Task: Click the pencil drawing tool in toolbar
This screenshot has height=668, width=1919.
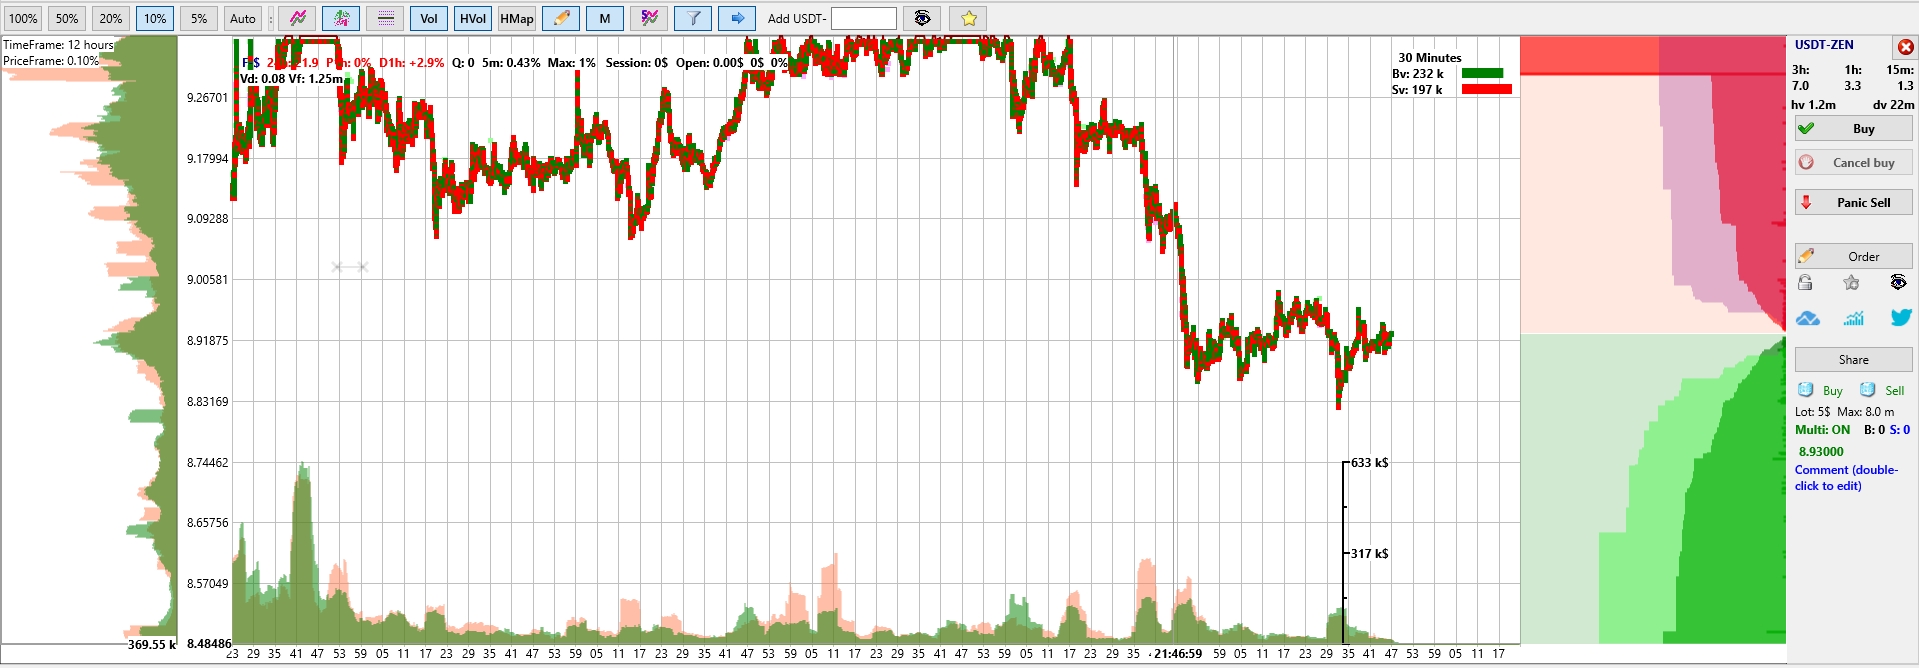Action: click(x=561, y=18)
